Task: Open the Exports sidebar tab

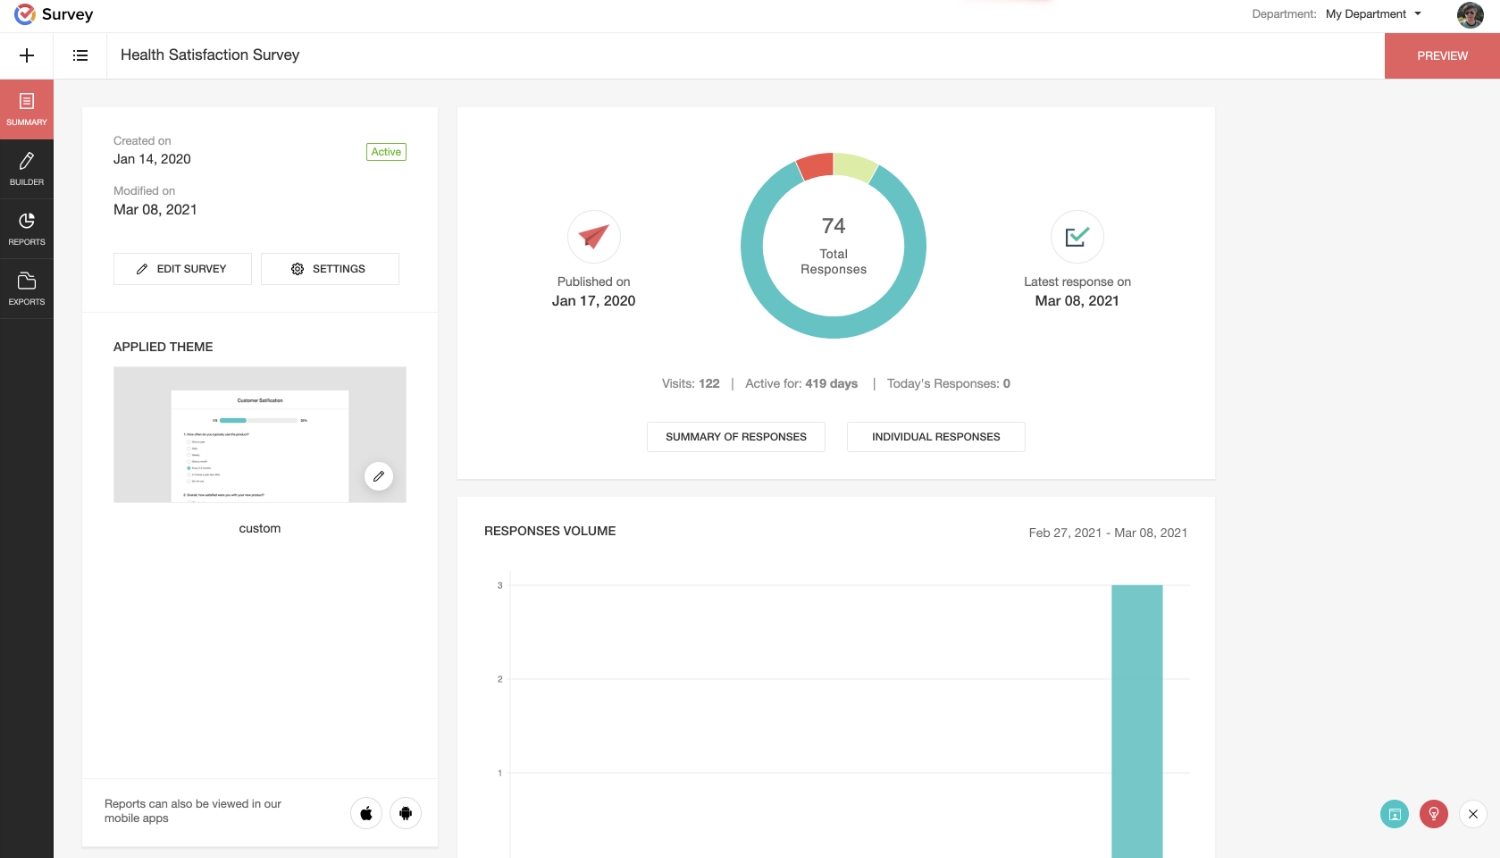Action: (x=27, y=289)
